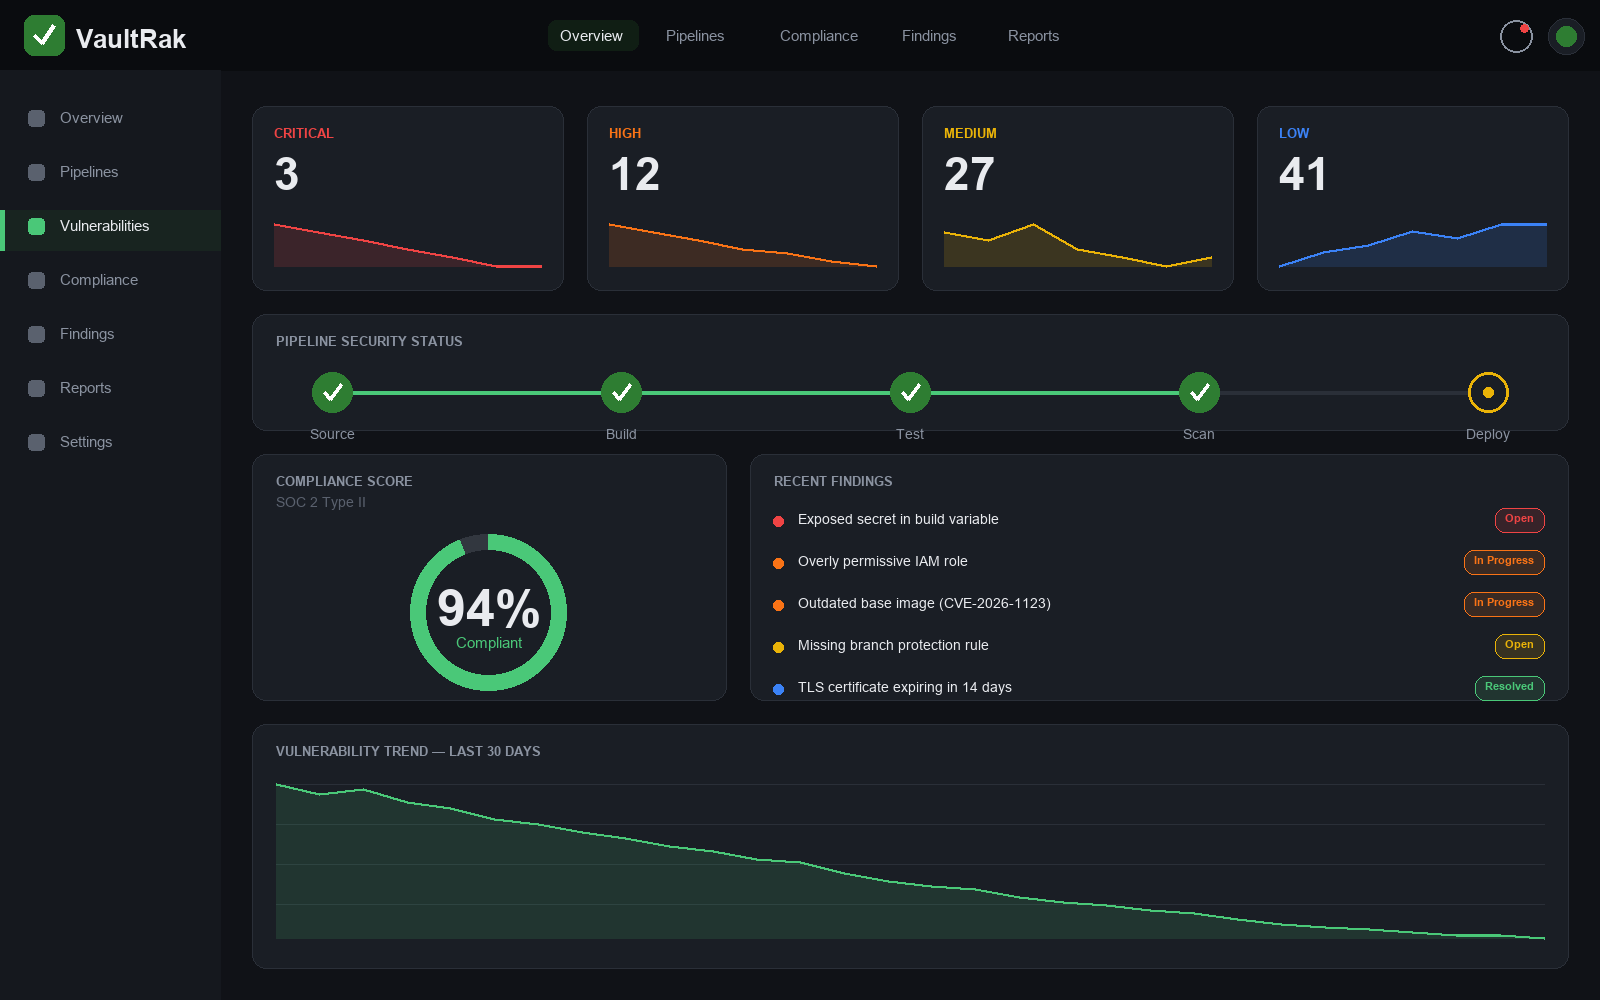The image size is (1600, 1000).
Task: Click the Low count value 41
Action: [1303, 175]
